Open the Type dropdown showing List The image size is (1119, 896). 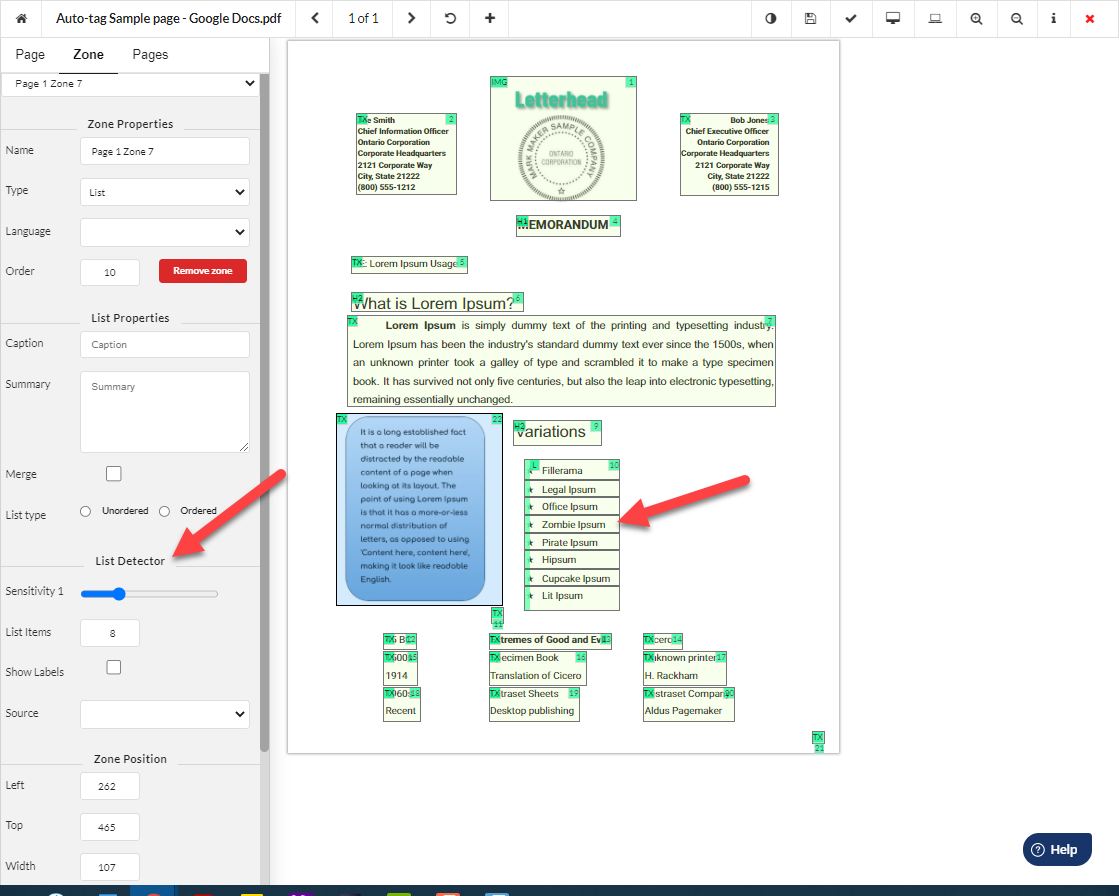coord(164,190)
